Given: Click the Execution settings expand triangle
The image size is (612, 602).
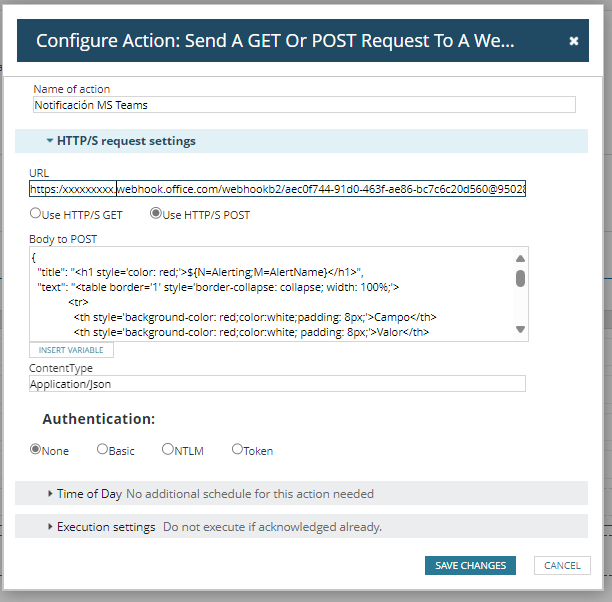Looking at the screenshot, I should pos(50,527).
